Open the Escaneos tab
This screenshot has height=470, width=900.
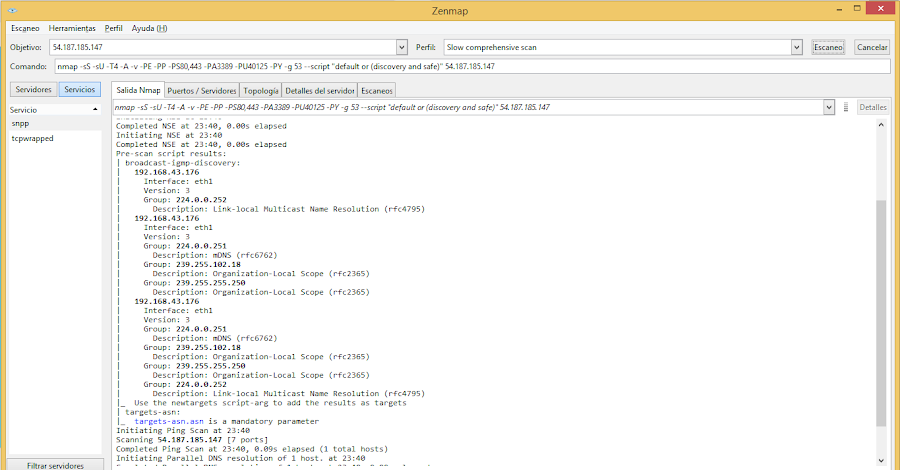[x=377, y=91]
